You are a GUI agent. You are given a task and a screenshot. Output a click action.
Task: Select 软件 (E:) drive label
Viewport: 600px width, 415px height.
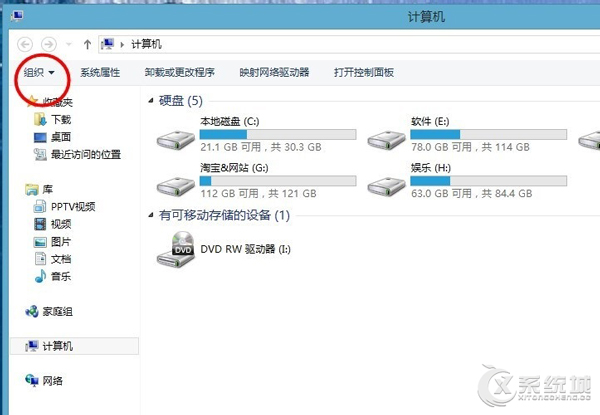pyautogui.click(x=430, y=122)
